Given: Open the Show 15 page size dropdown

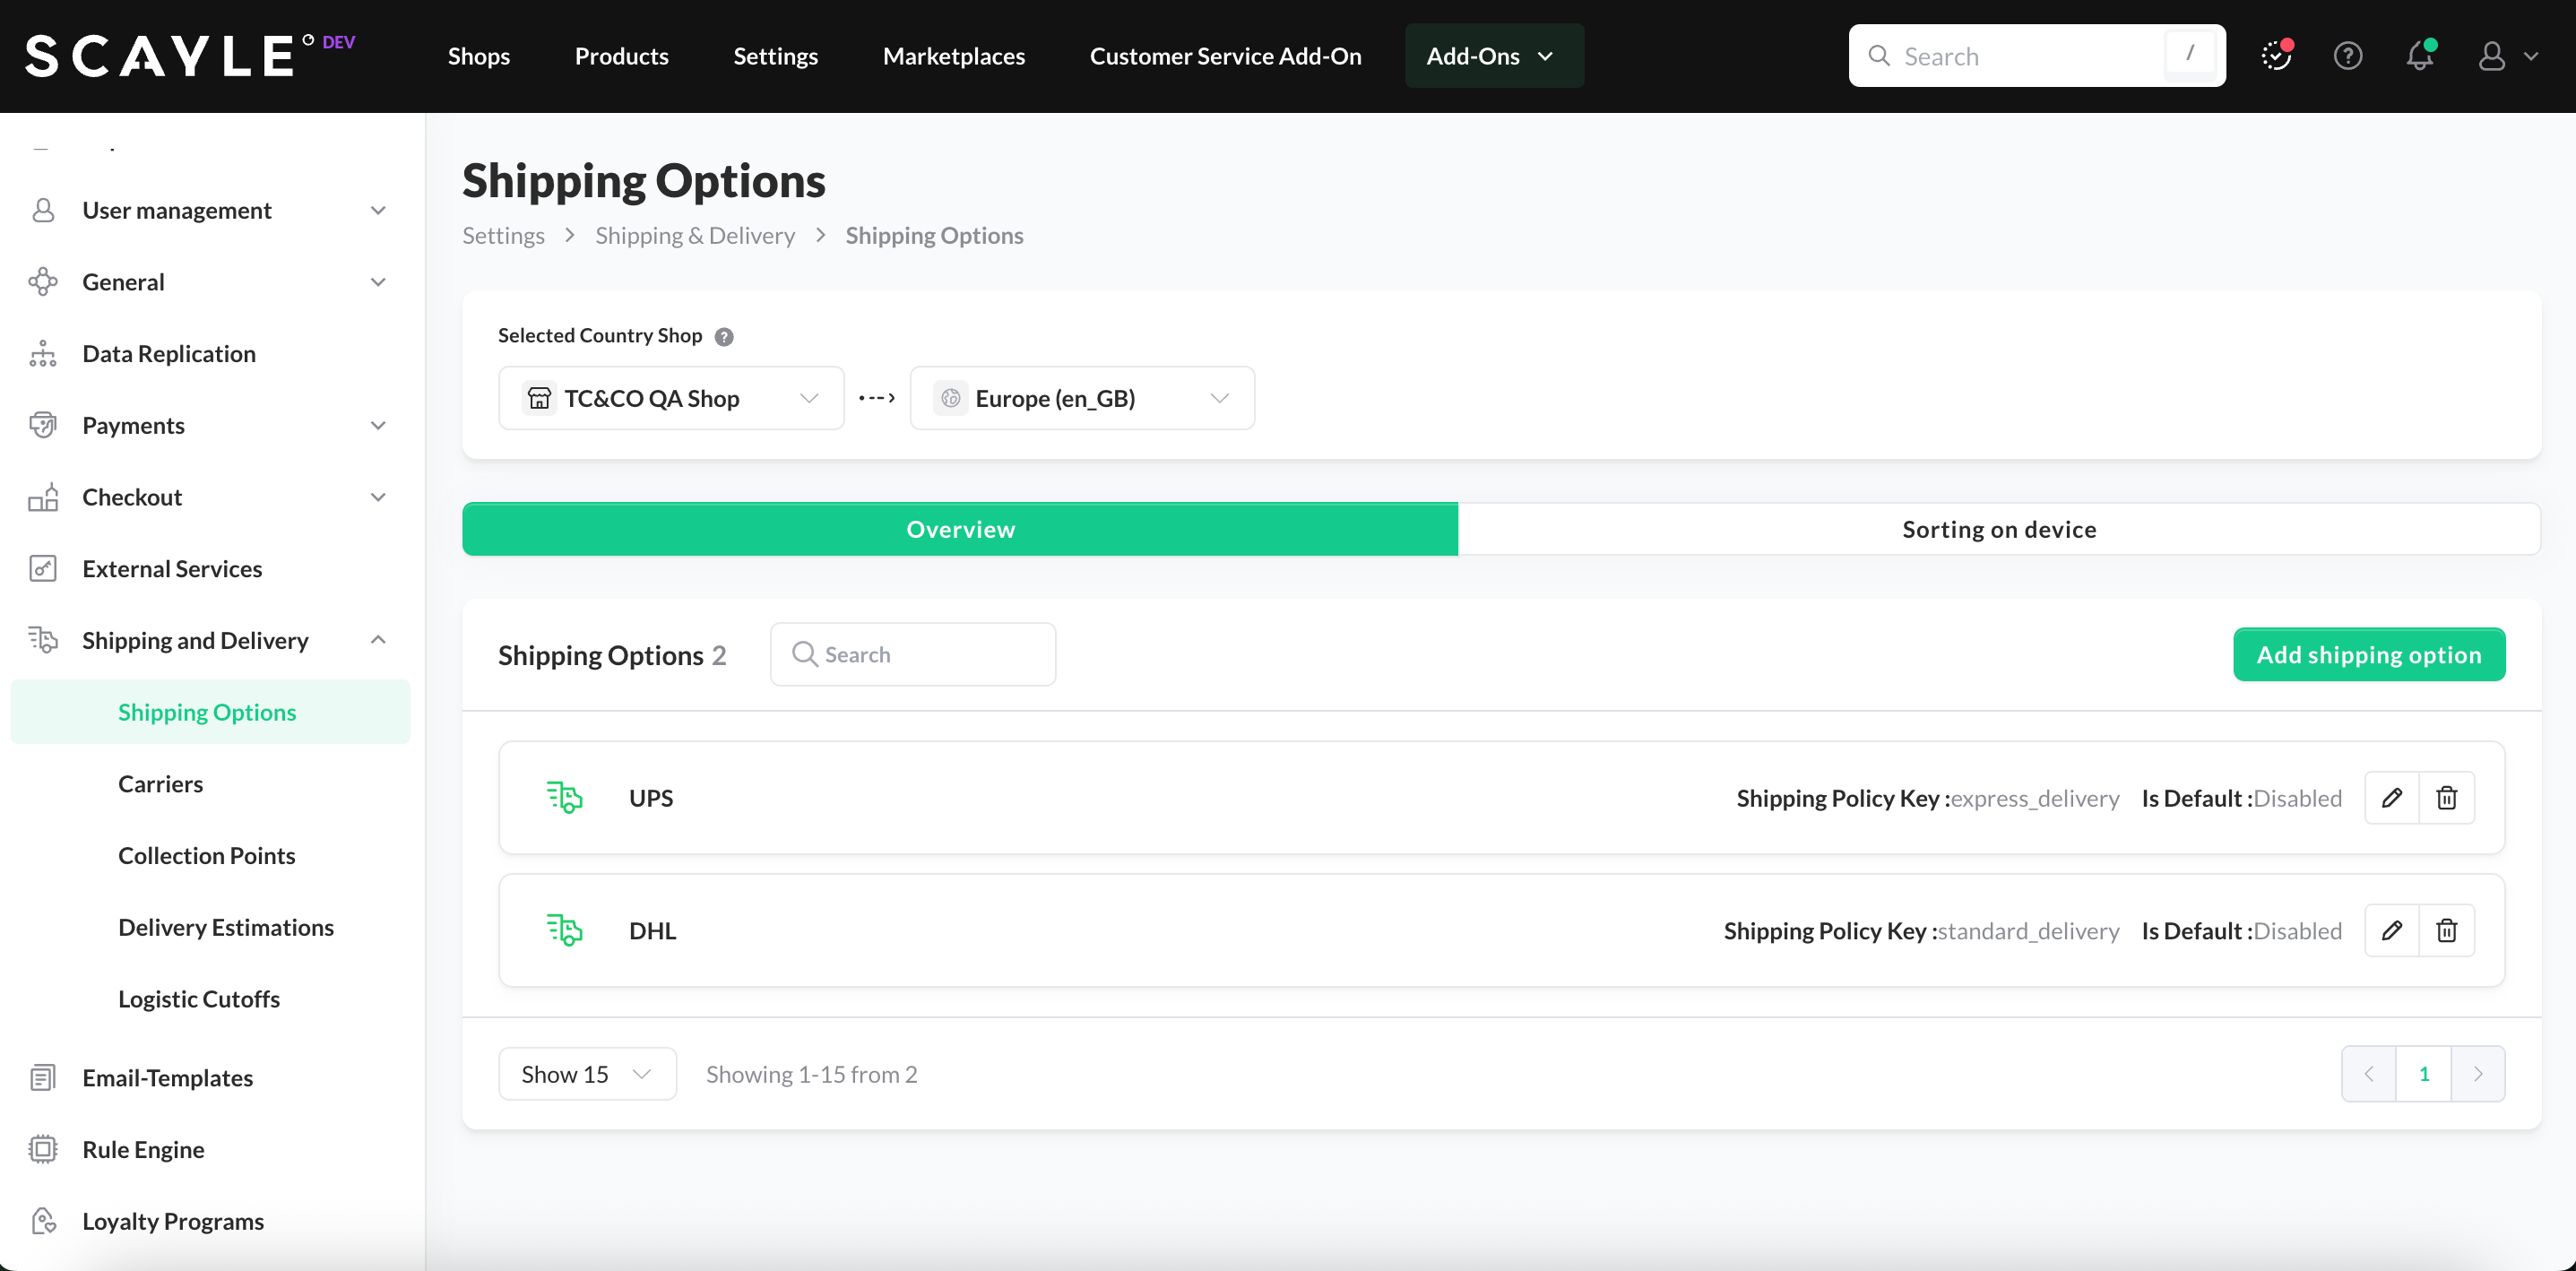Looking at the screenshot, I should pyautogui.click(x=587, y=1074).
